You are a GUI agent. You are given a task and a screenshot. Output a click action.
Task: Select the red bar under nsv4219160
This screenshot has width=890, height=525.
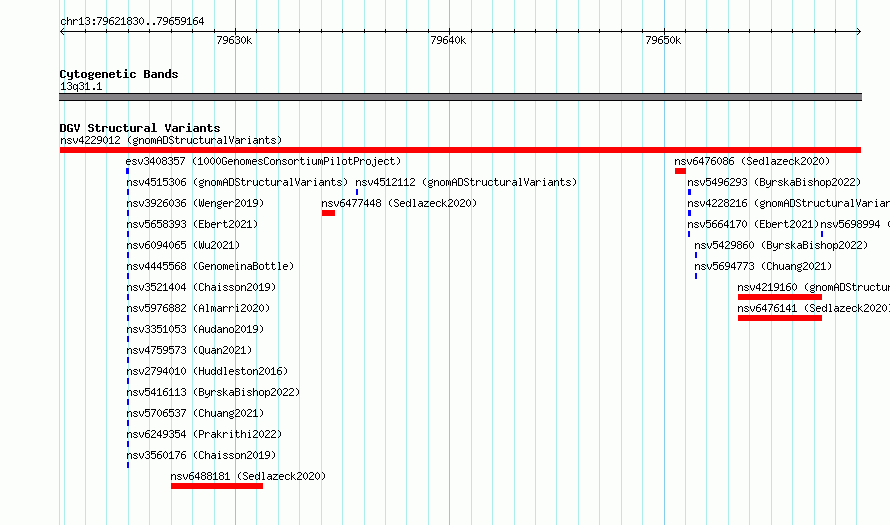point(780,297)
